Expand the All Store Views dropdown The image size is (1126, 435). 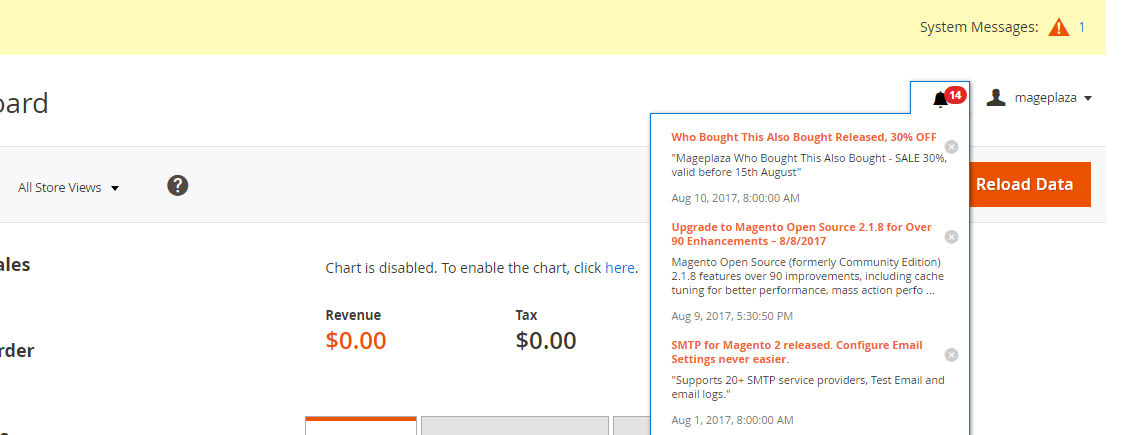(68, 187)
